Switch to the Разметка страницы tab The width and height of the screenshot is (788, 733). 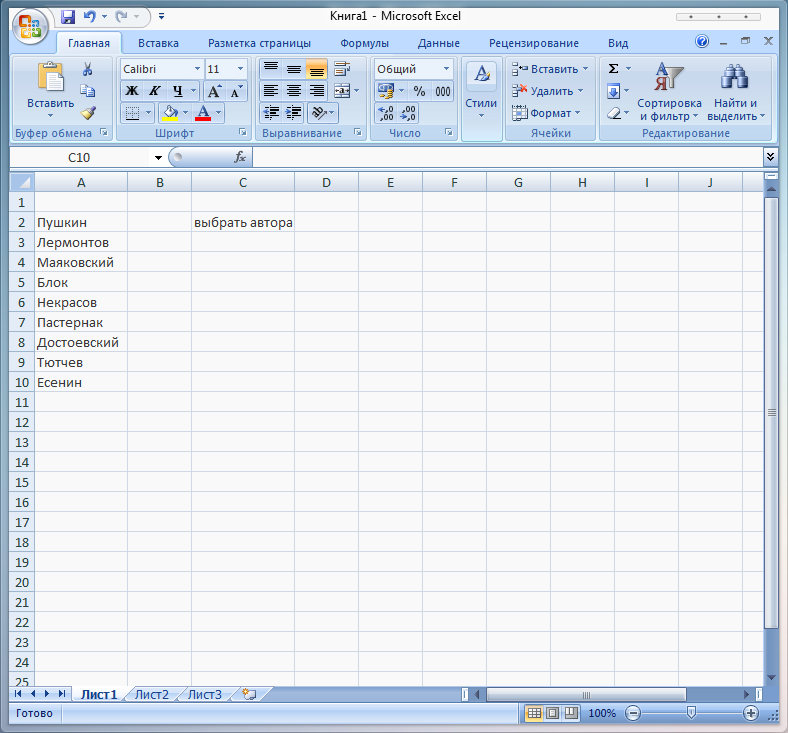[x=259, y=43]
